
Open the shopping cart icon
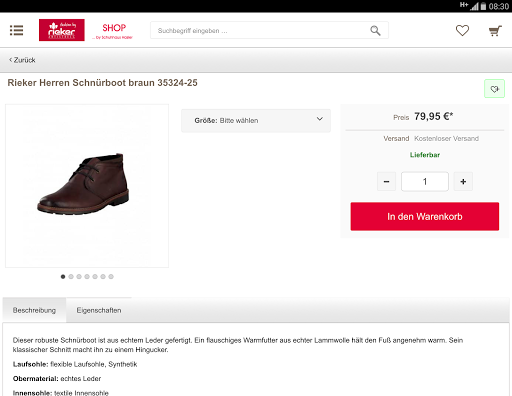[495, 31]
